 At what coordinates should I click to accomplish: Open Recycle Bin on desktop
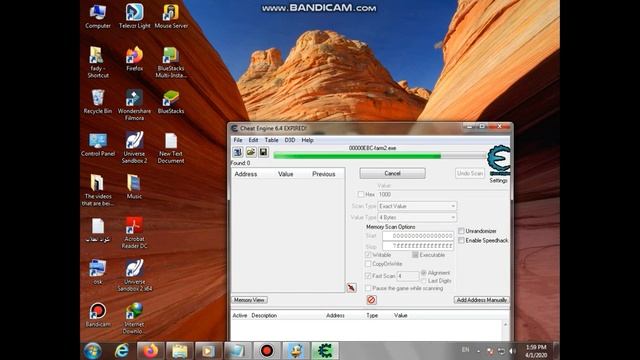[98, 102]
